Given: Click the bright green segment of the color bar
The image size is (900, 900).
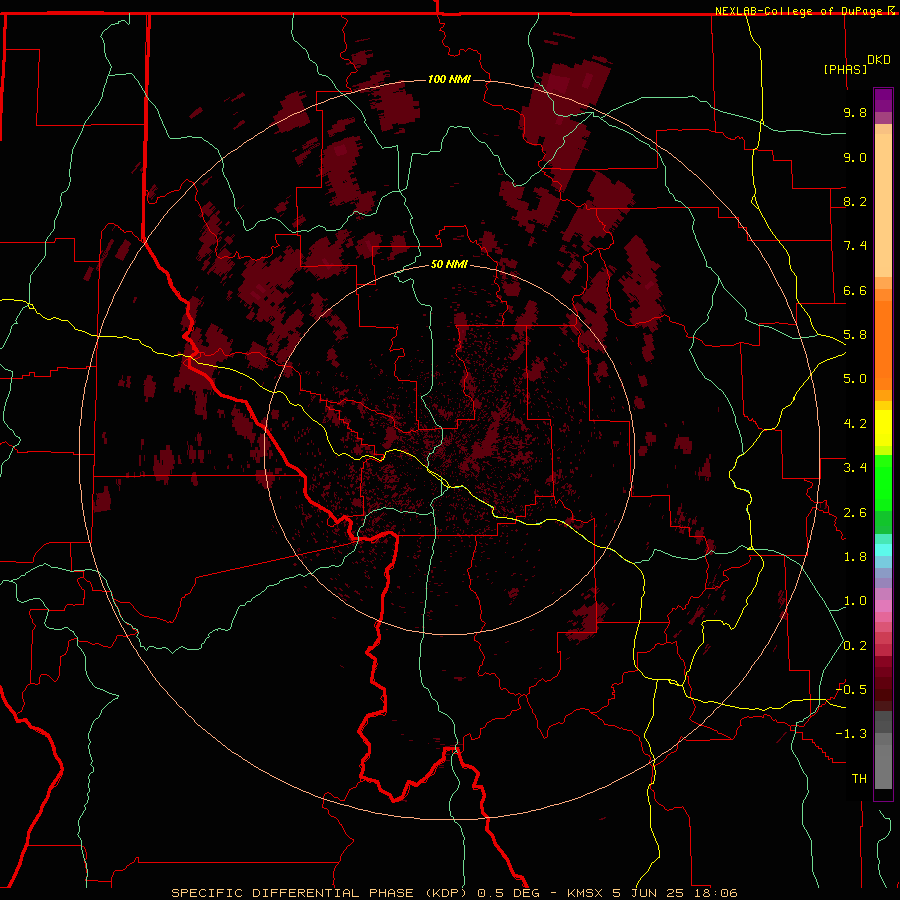Looking at the screenshot, I should click(883, 484).
